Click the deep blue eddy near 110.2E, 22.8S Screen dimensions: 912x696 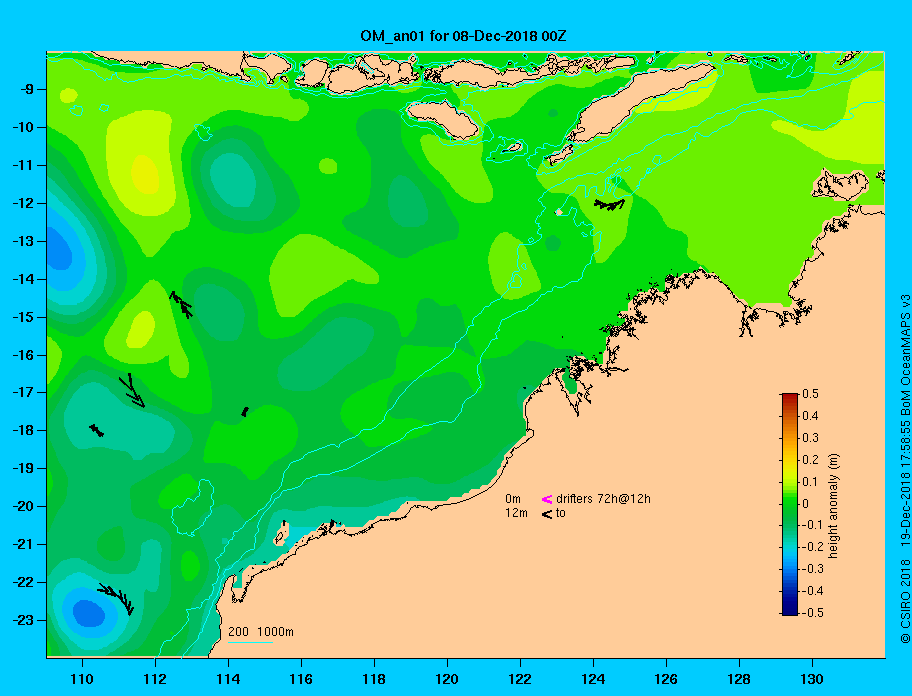(89, 613)
